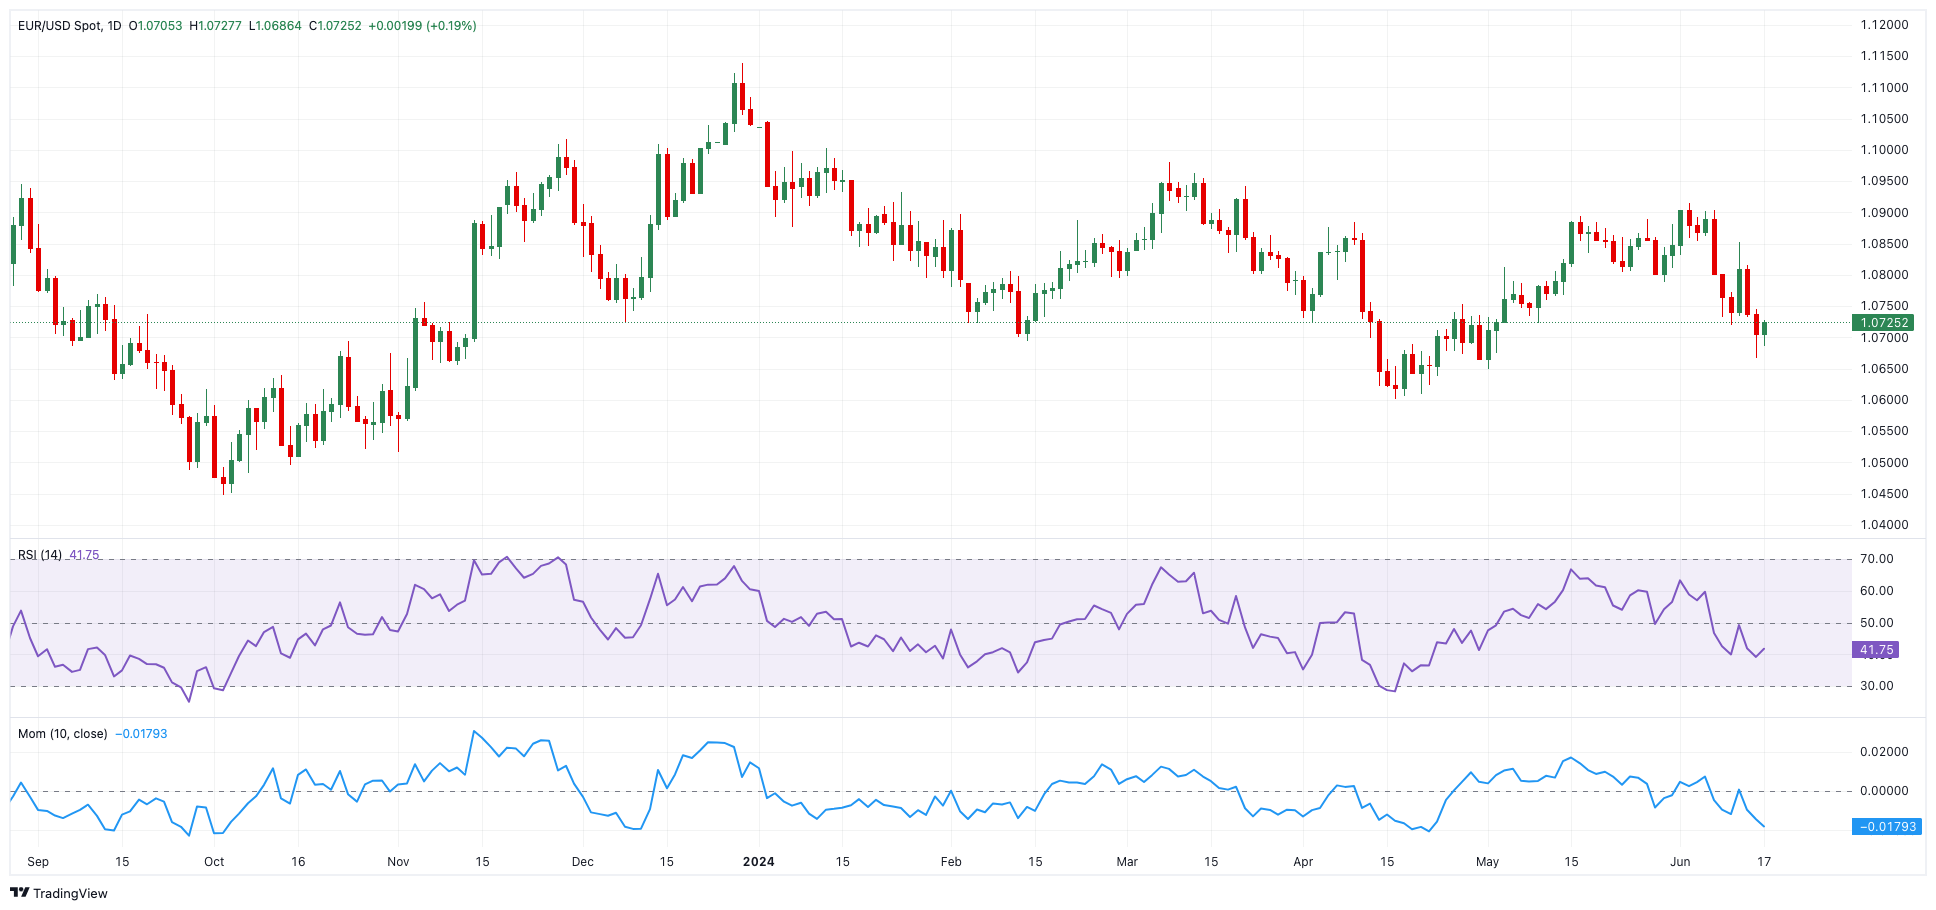The image size is (1936, 910).
Task: Click the blue −0.01793 momentum value tag
Action: coord(1888,827)
